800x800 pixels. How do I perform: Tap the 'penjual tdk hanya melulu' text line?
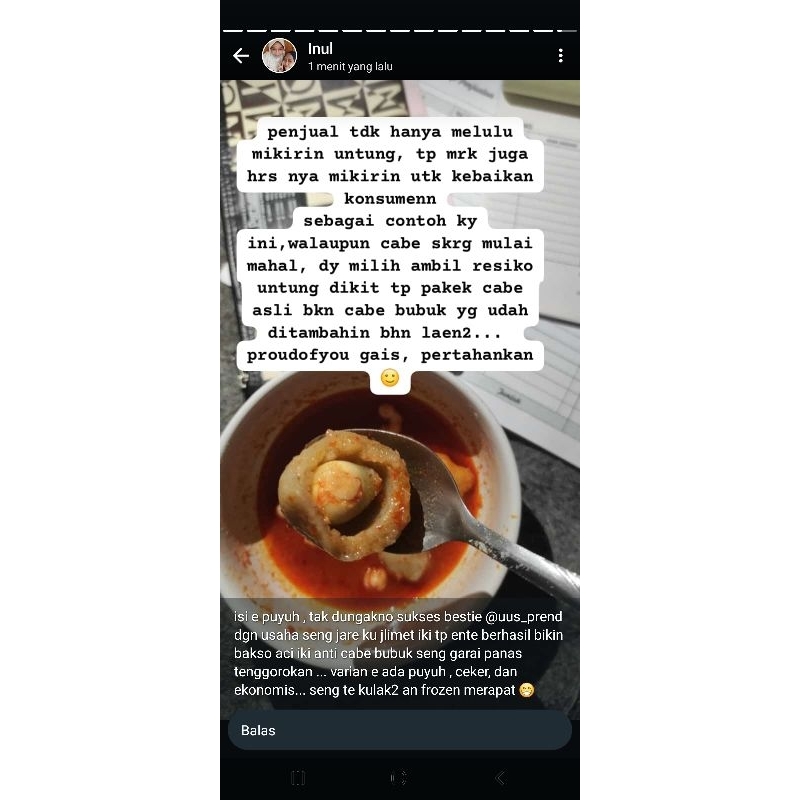coord(390,132)
